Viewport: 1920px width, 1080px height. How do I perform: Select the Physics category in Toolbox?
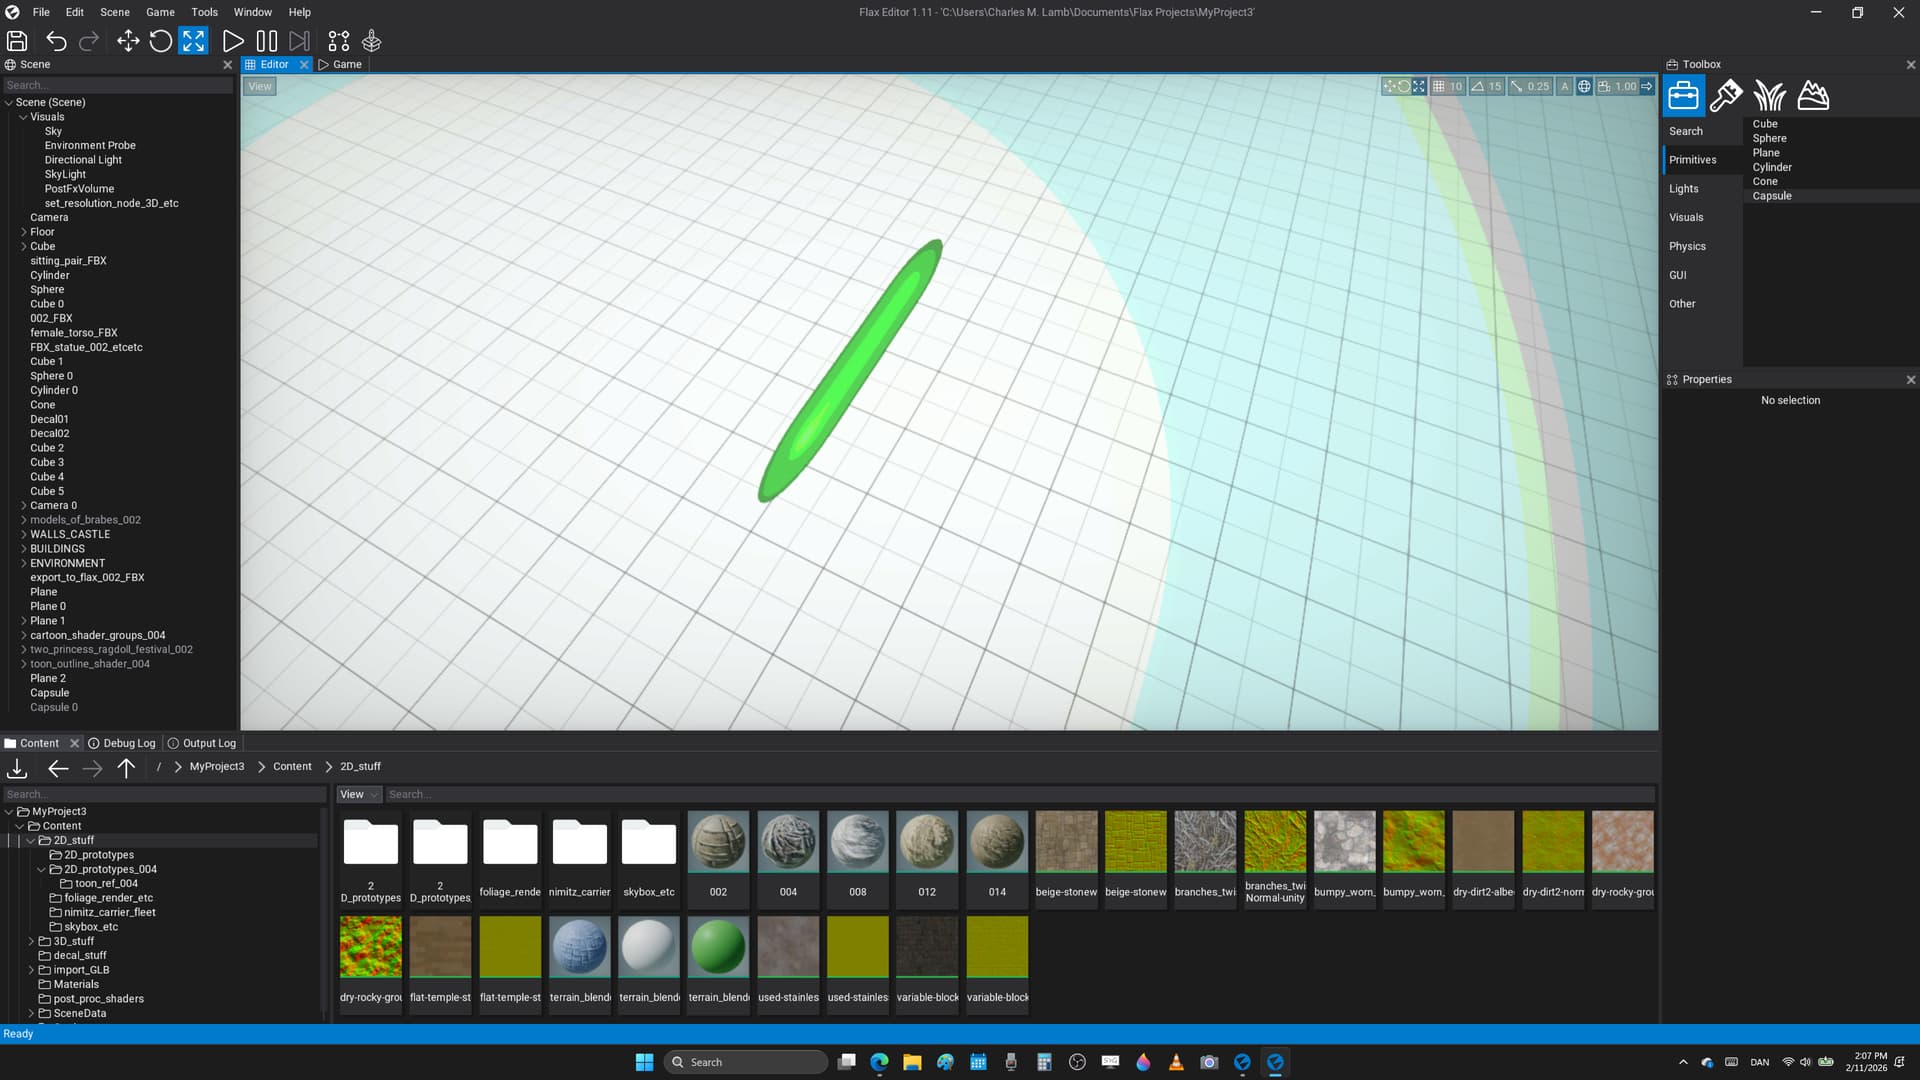1687,246
